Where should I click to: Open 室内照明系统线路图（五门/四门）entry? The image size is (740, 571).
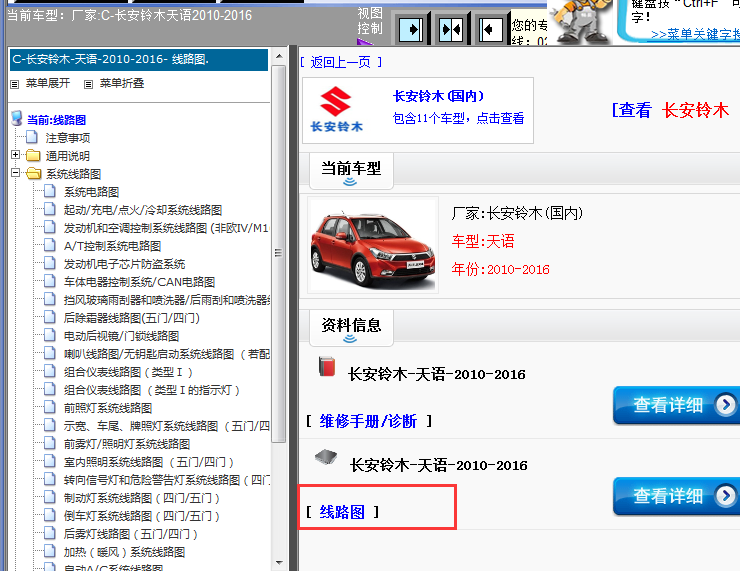(149, 462)
